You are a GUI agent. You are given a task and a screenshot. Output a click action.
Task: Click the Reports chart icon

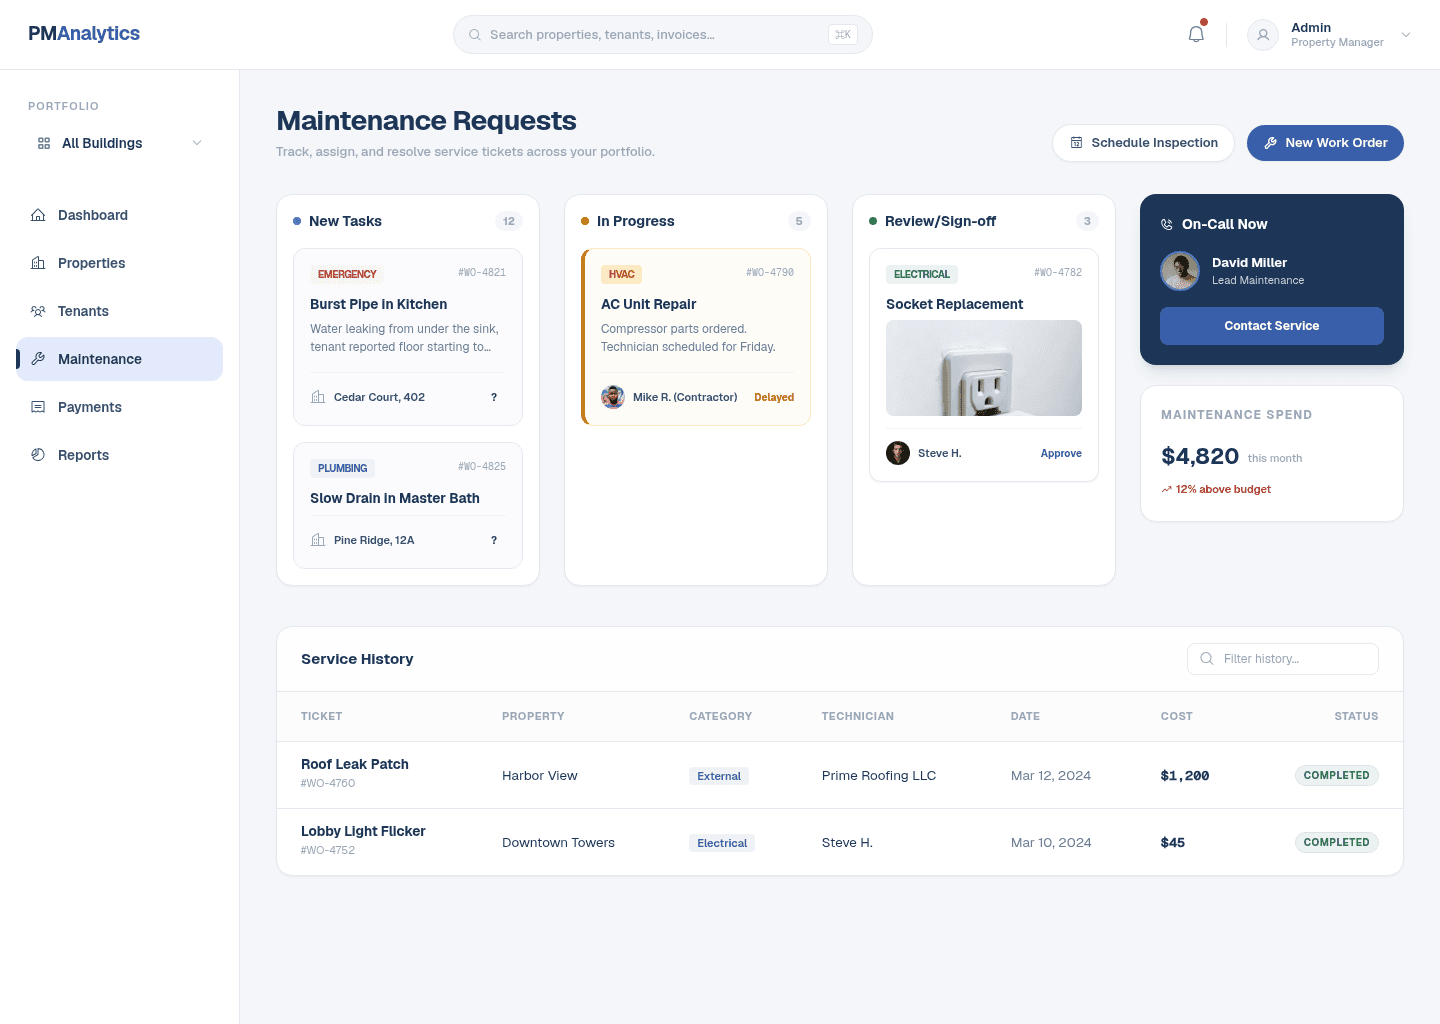click(38, 455)
